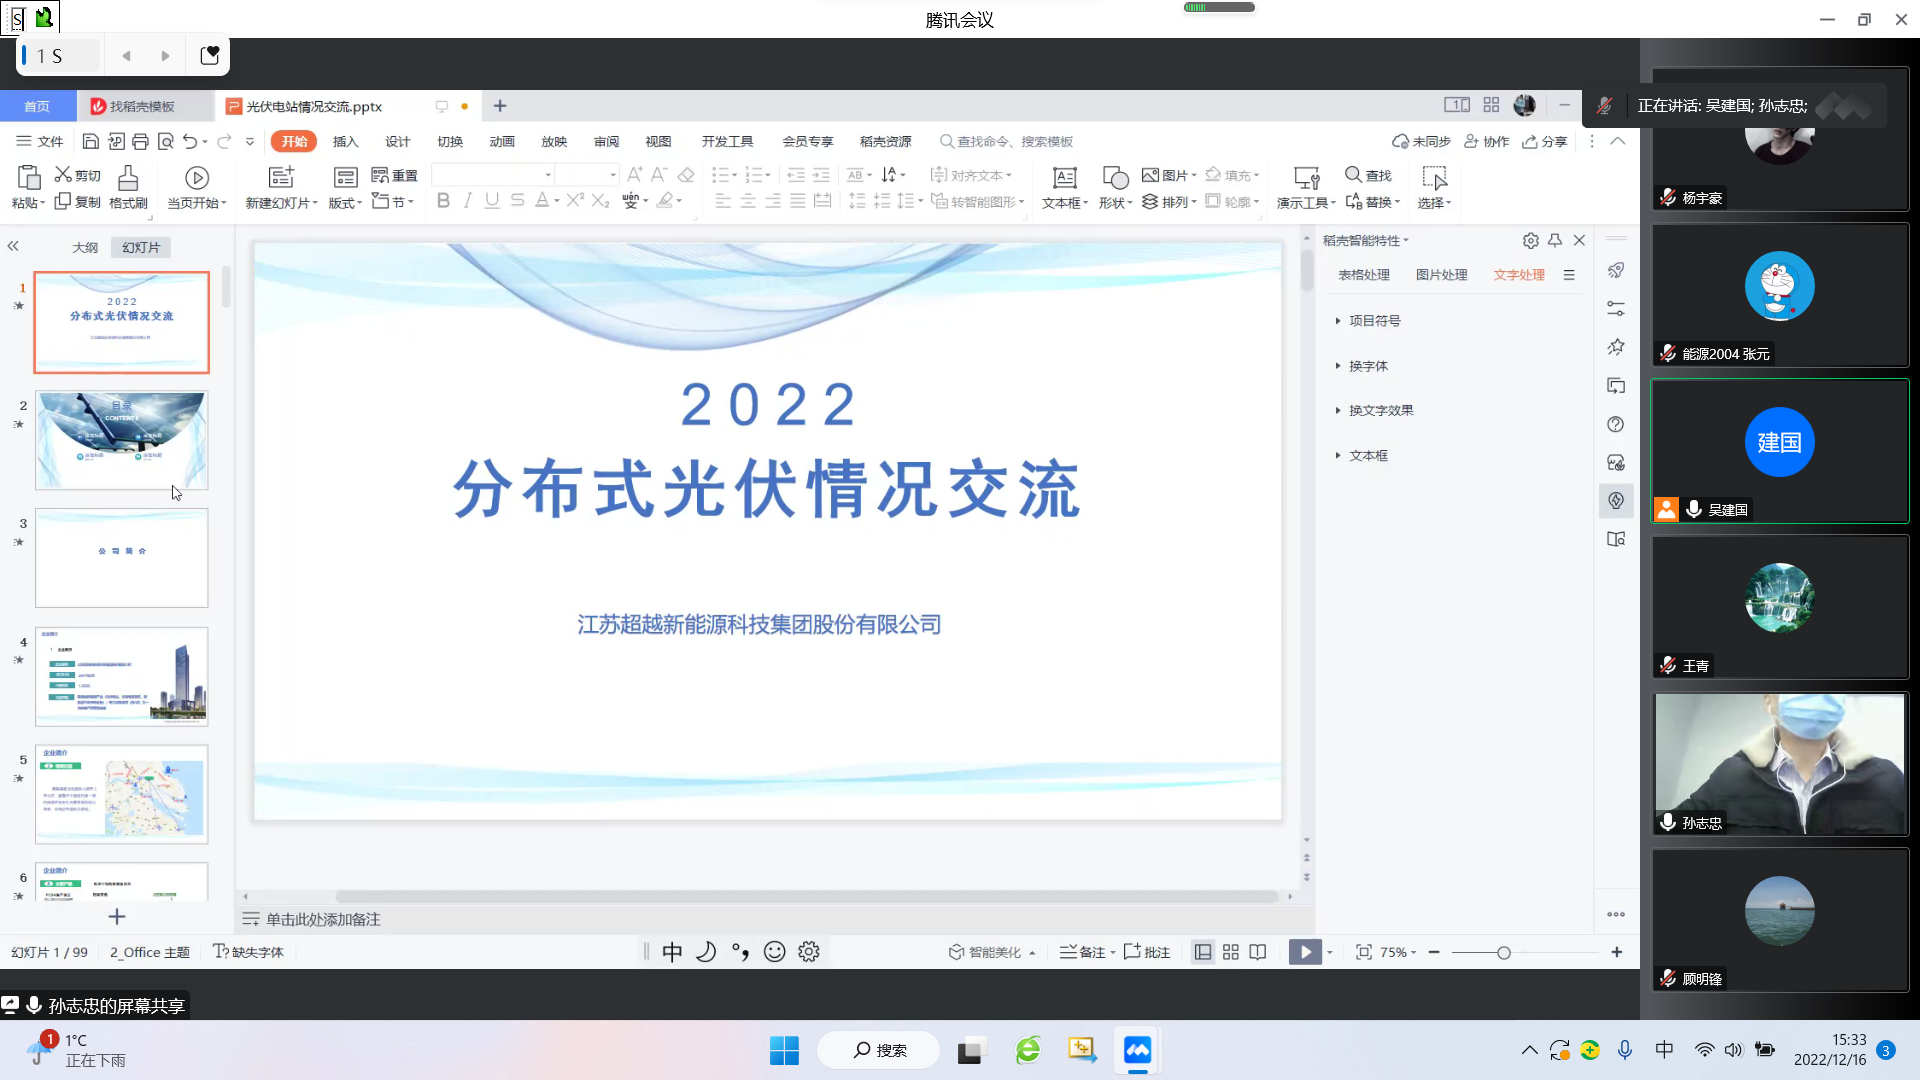Switch to normal view button
1920x1080 pixels.
tap(1203, 952)
